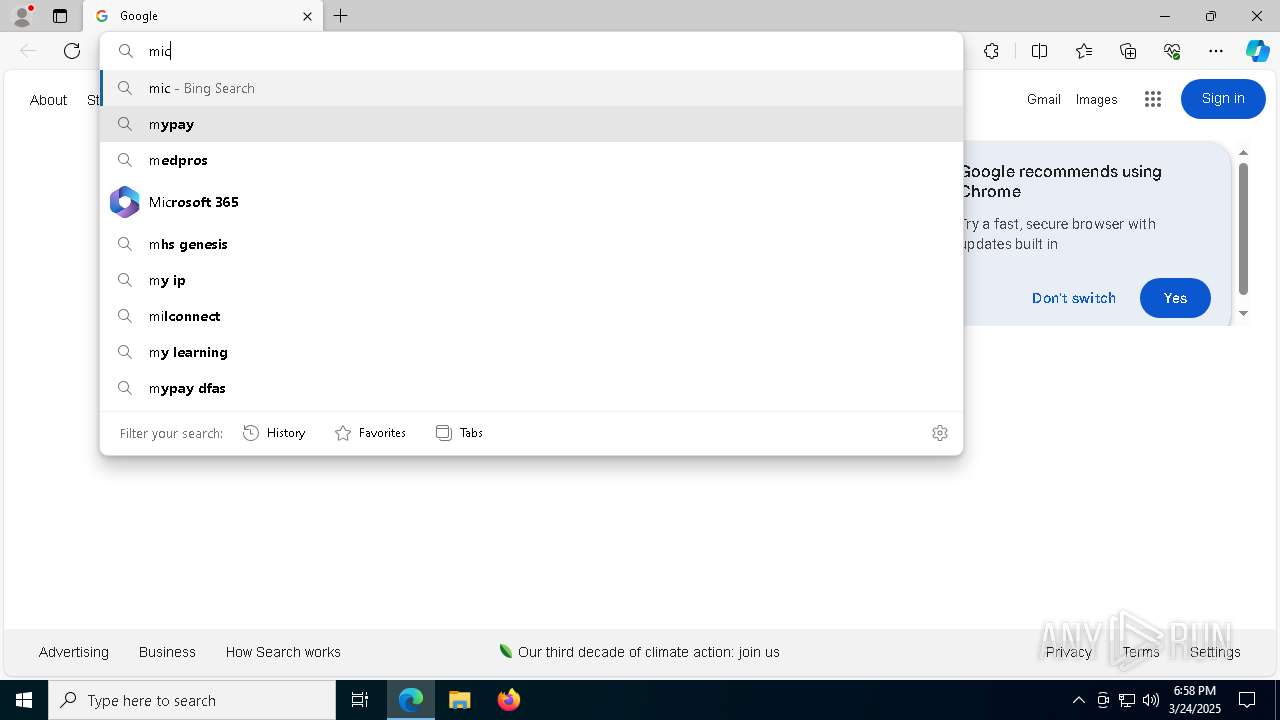Screen dimensions: 1280x720
Task: Choose the 'mypay dfas' suggestion
Action: pyautogui.click(x=531, y=388)
